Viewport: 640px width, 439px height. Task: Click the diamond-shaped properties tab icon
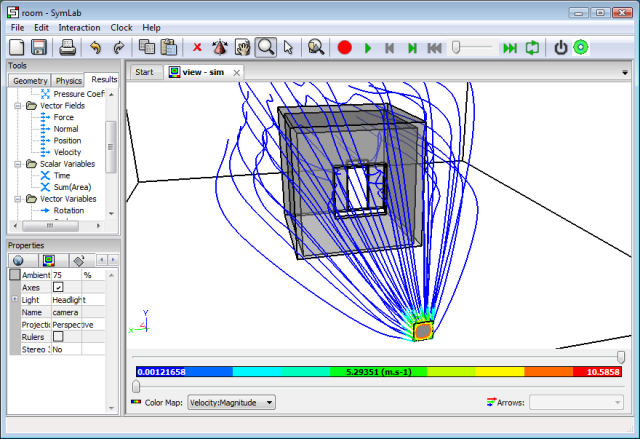(79, 260)
